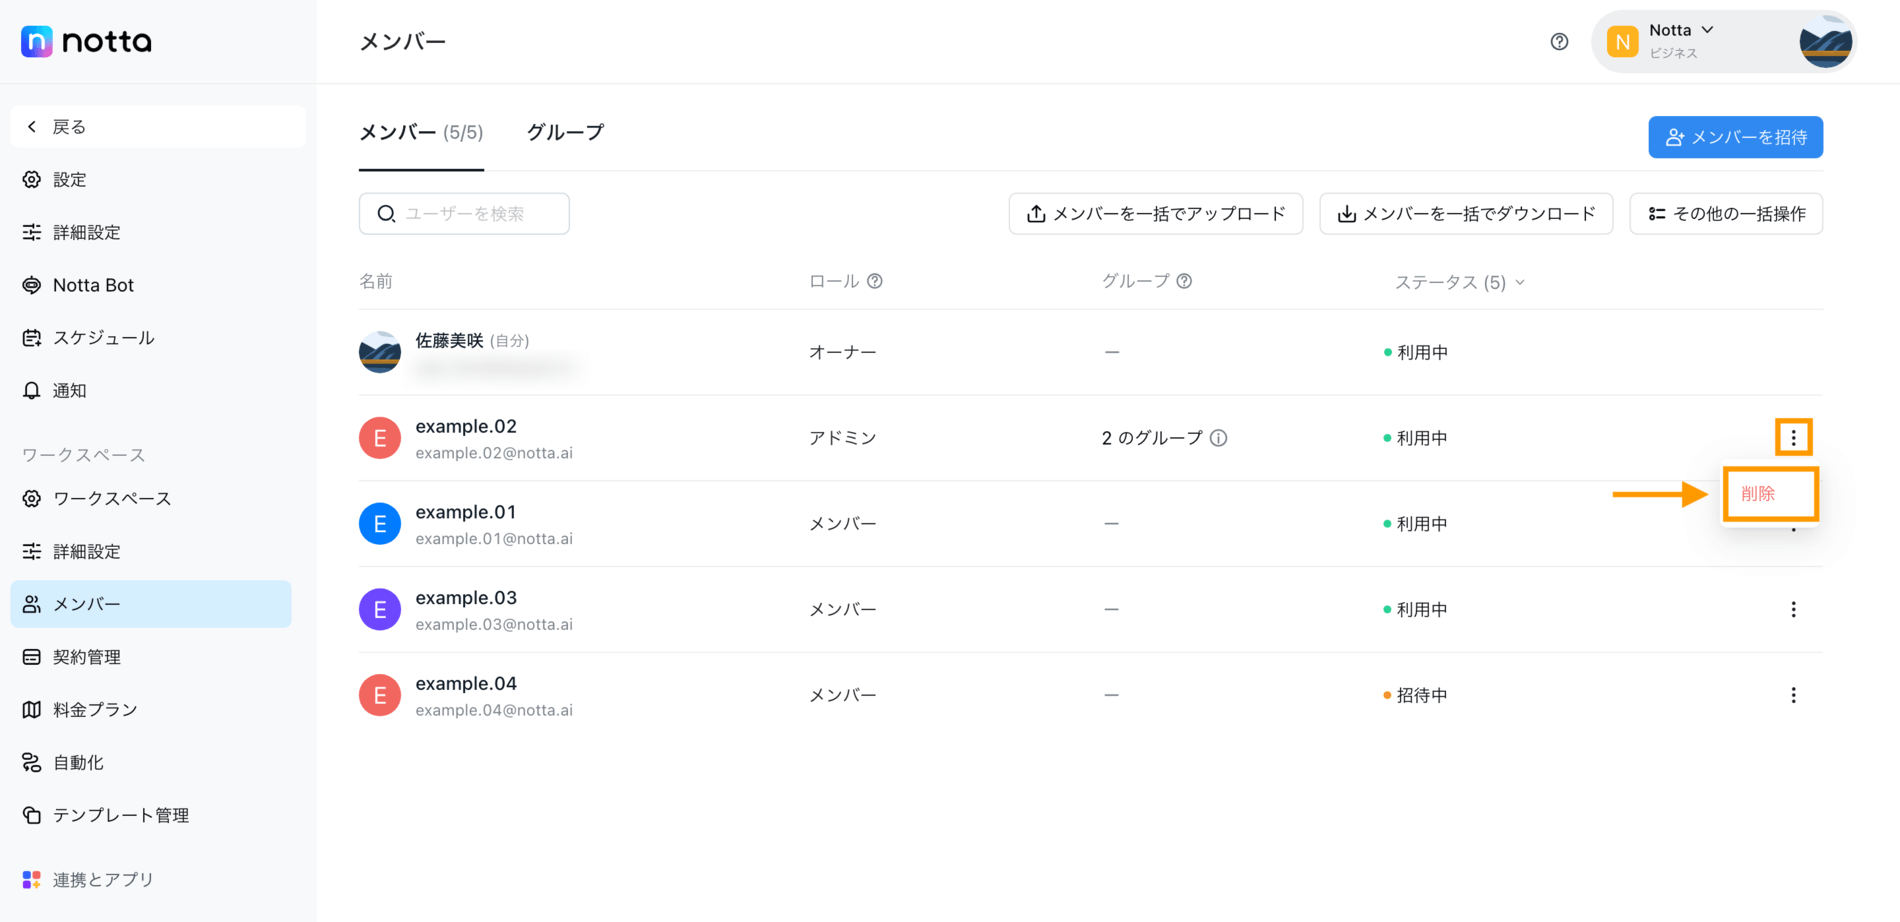This screenshot has height=922, width=1900.
Task: Switch to the グループ tab
Action: [564, 131]
